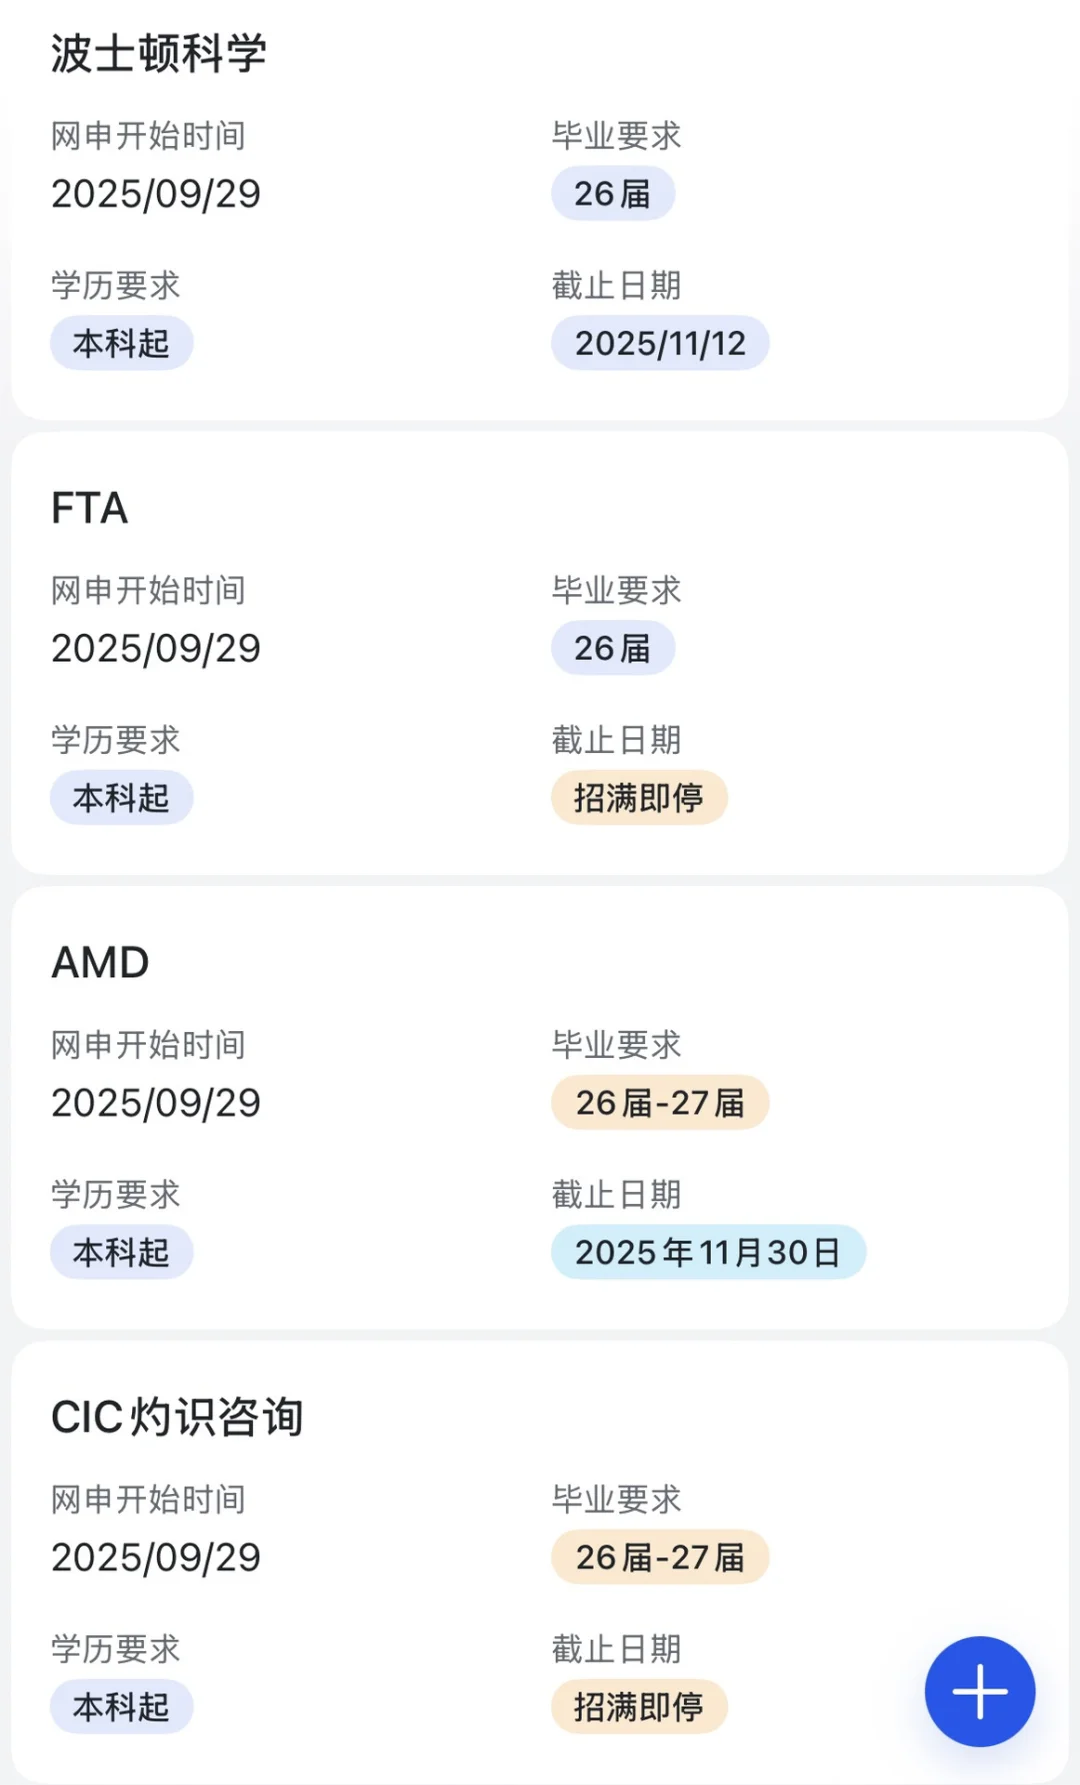Image resolution: width=1080 pixels, height=1785 pixels.
Task: Tap FTA's 2025/09/29 application start date
Action: click(156, 648)
